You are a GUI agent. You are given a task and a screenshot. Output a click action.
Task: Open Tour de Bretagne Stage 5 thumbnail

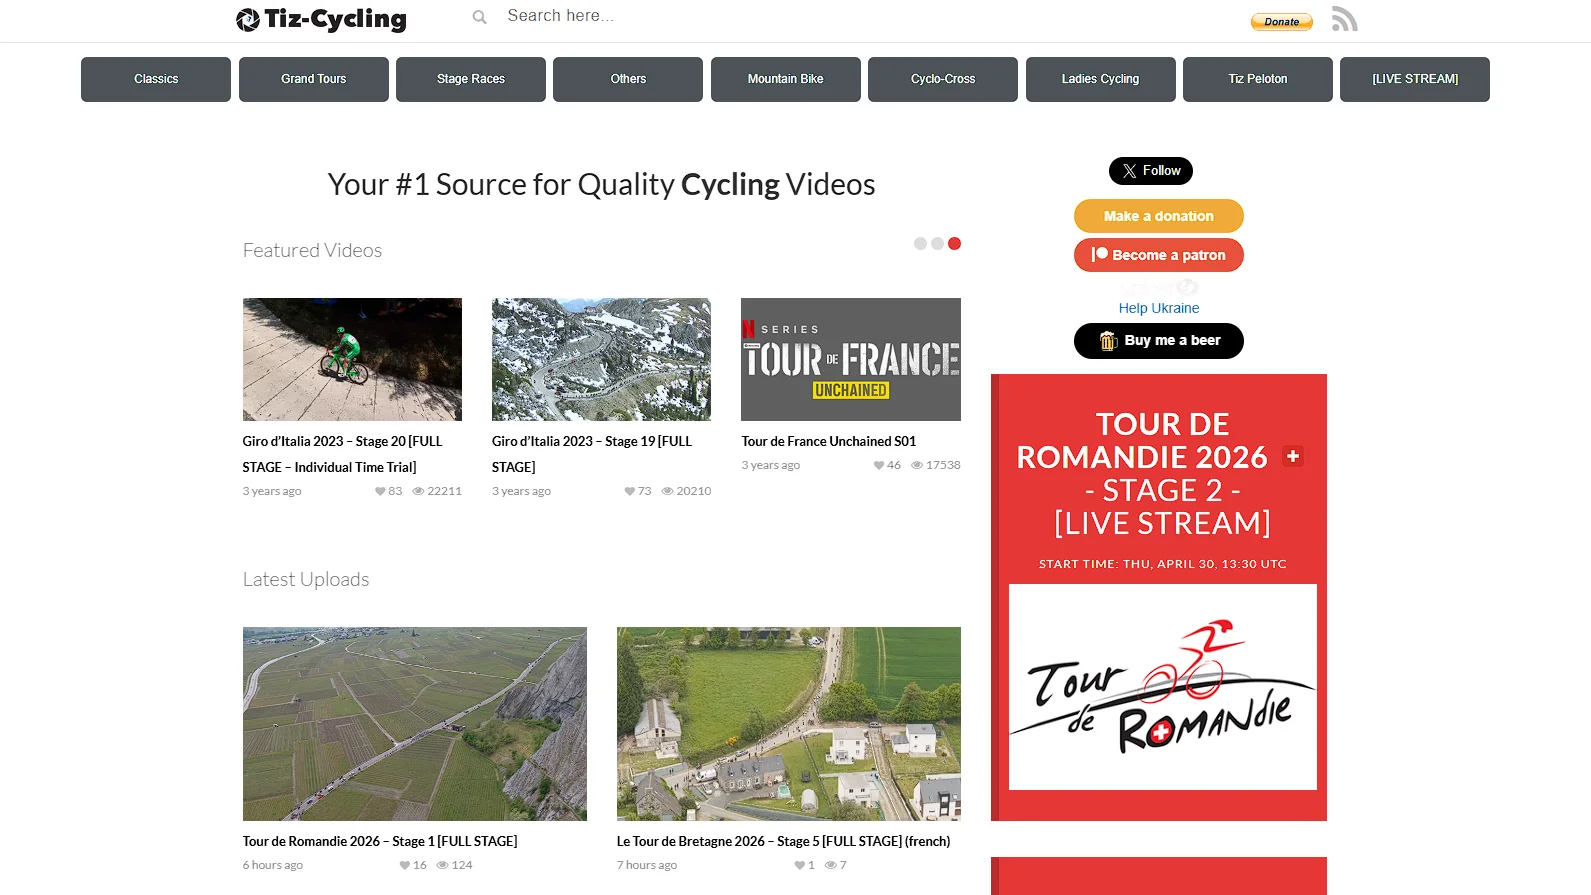(x=789, y=724)
